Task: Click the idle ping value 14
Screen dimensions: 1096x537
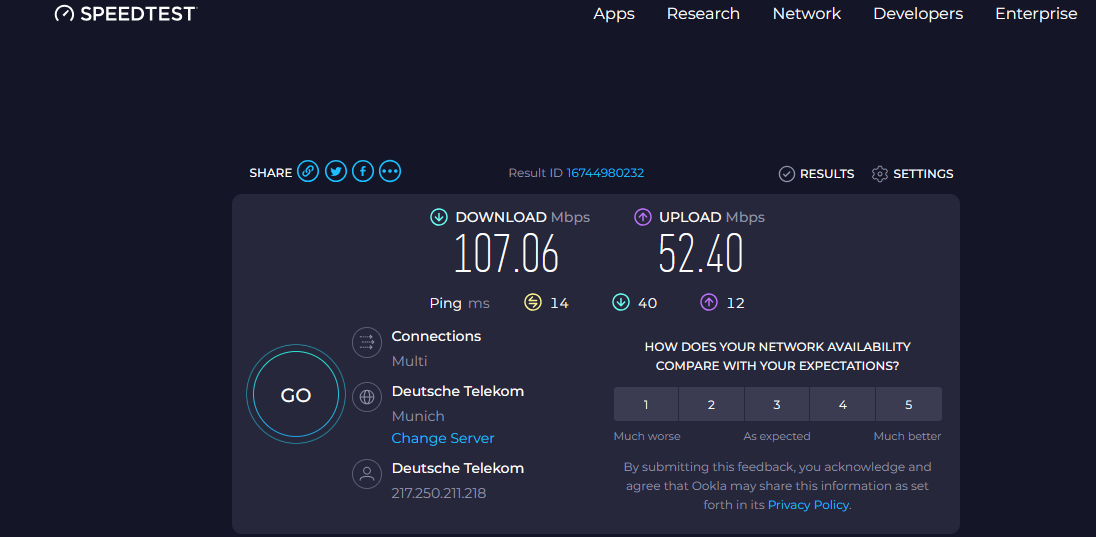Action: coord(559,303)
